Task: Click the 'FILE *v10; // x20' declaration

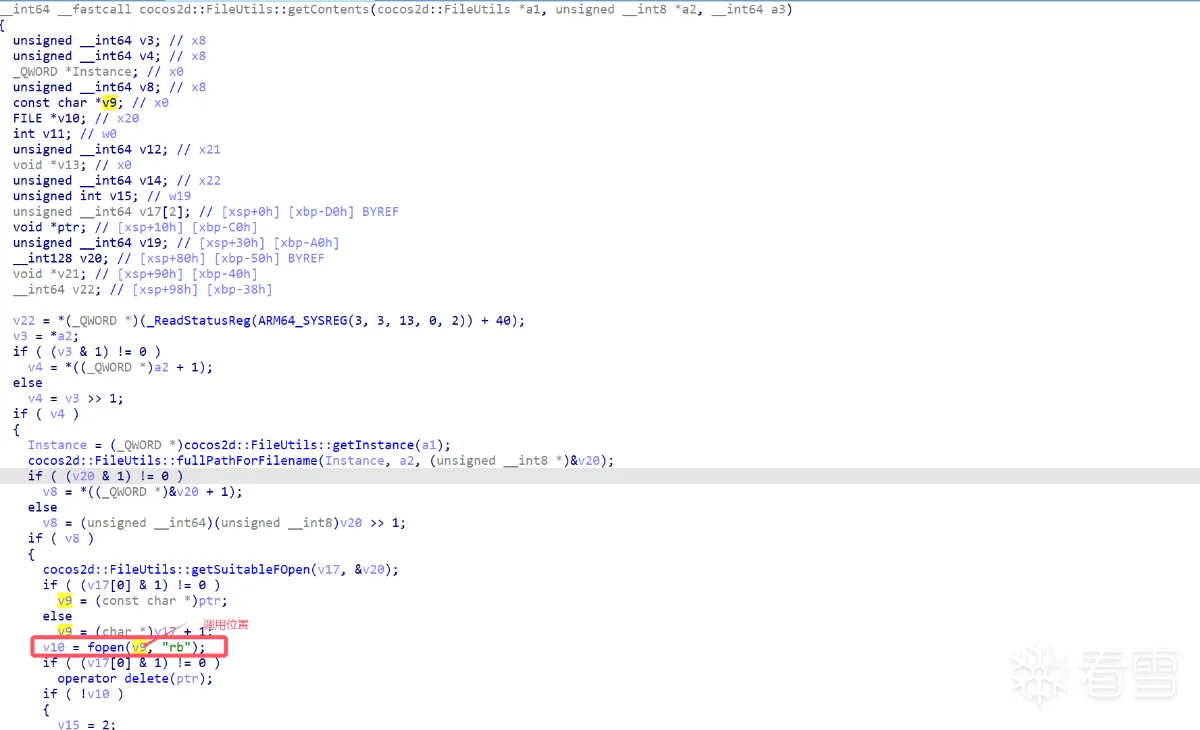Action: tap(76, 118)
